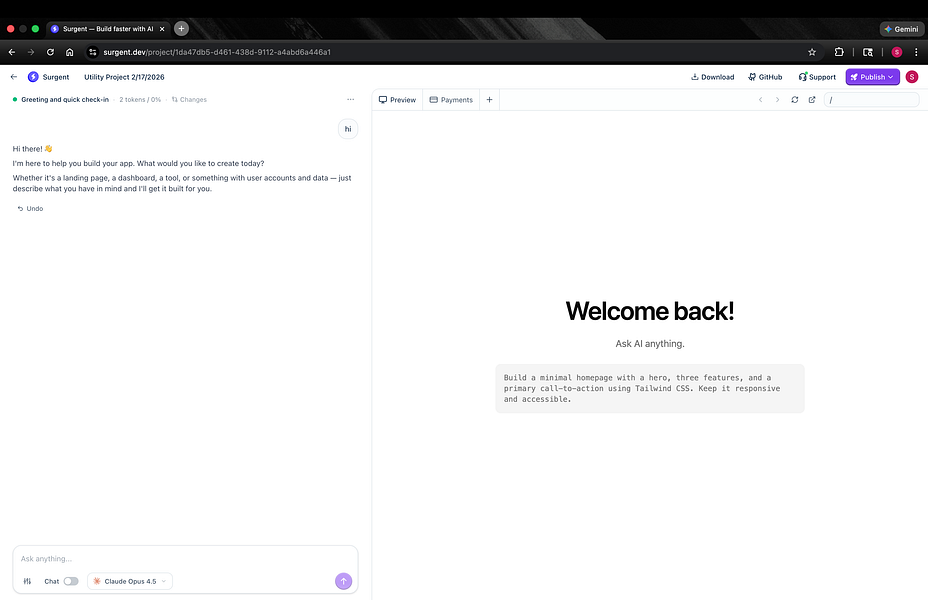Image resolution: width=928 pixels, height=600 pixels.
Task: Send the message with the arrow button
Action: point(343,581)
